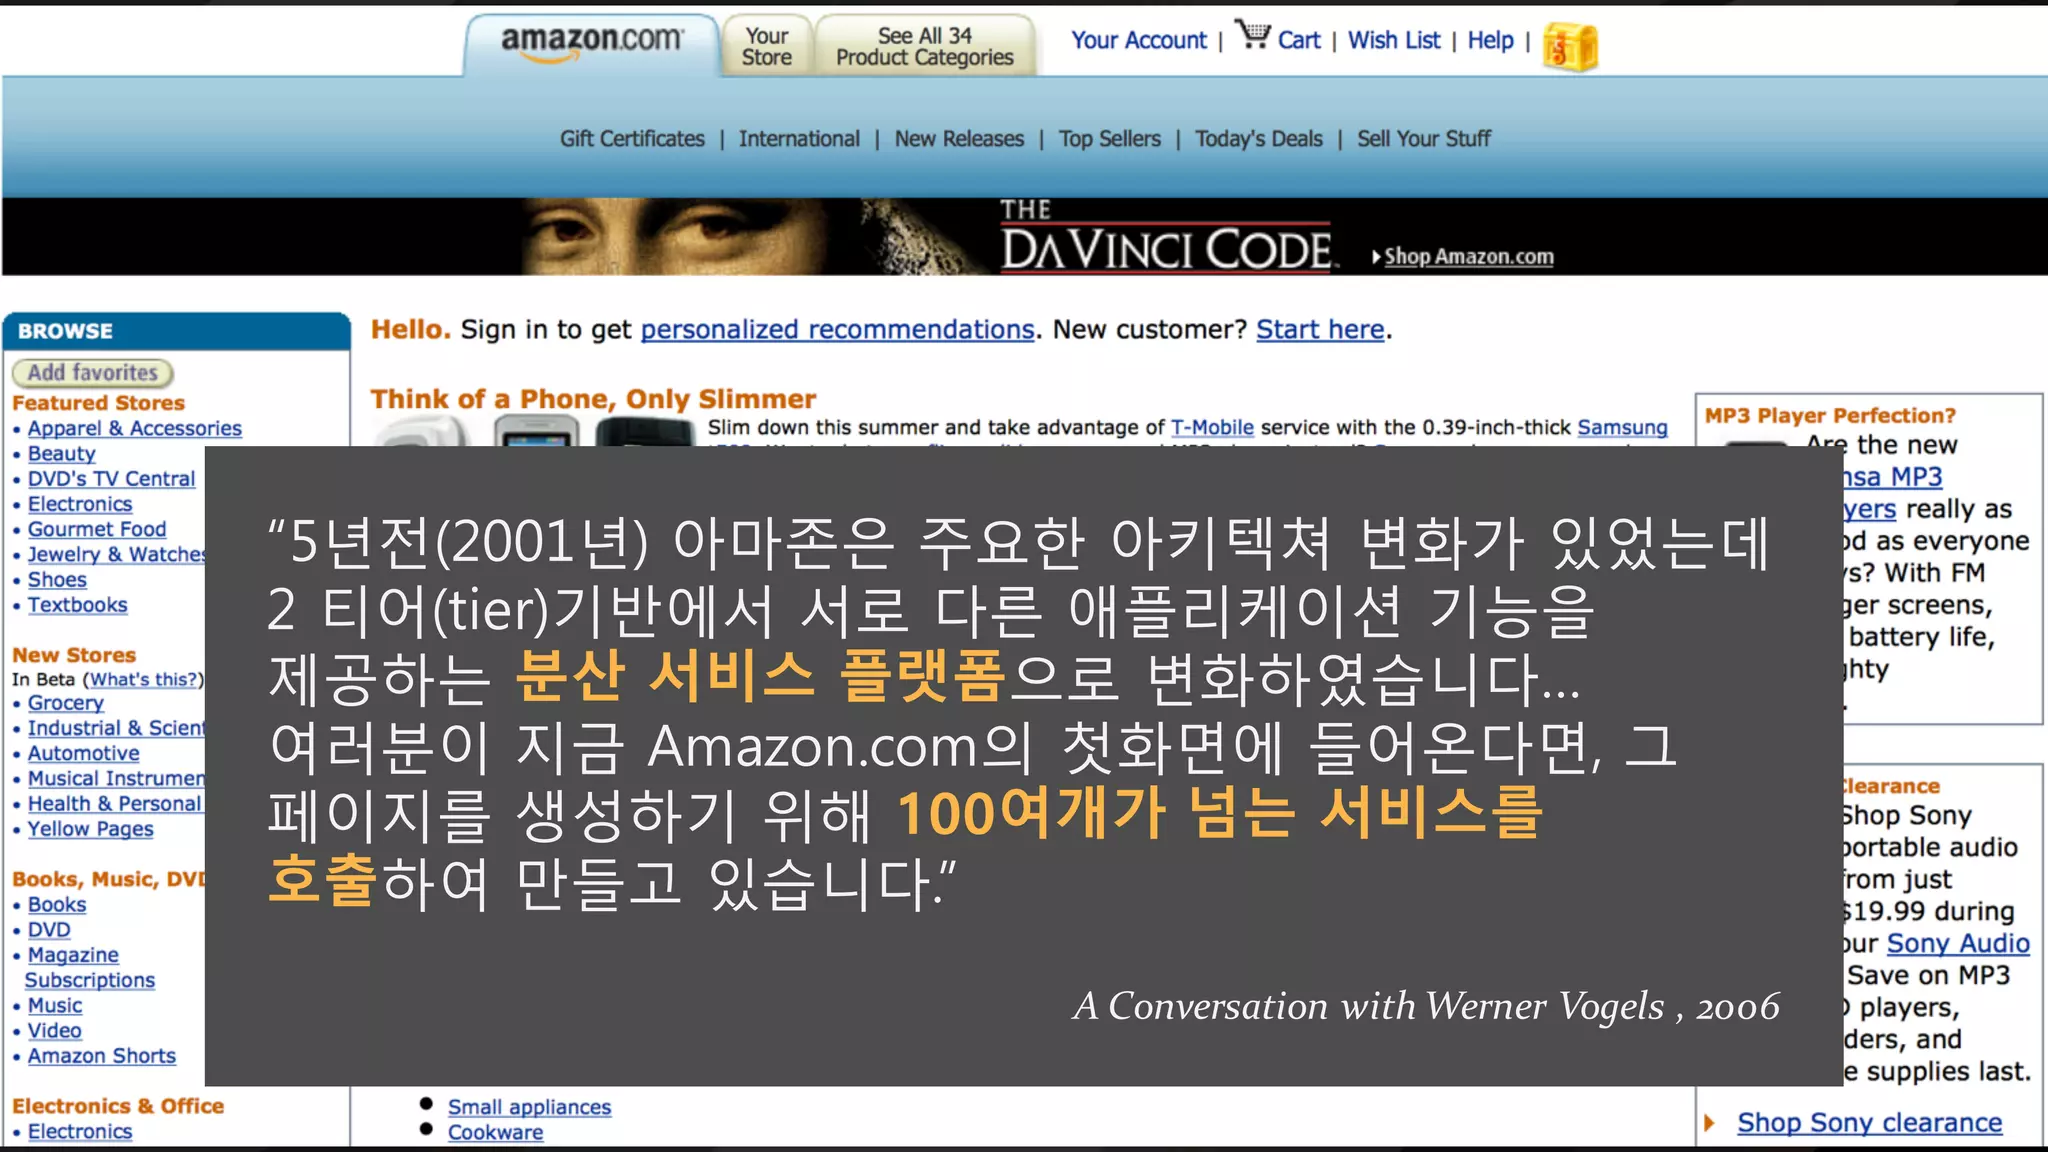Open New Releases in the navigation bar
The width and height of the screenshot is (2048, 1152).
pyautogui.click(x=959, y=139)
